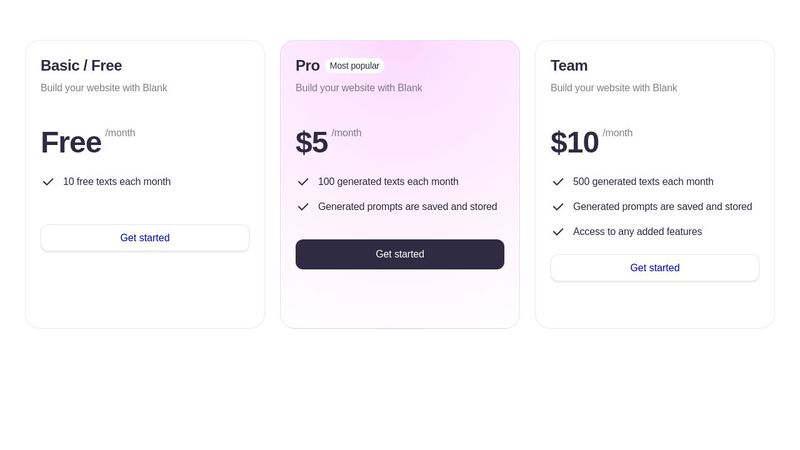Click checkmark beside 100 generated texts
The image size is (800, 450).
pos(303,182)
